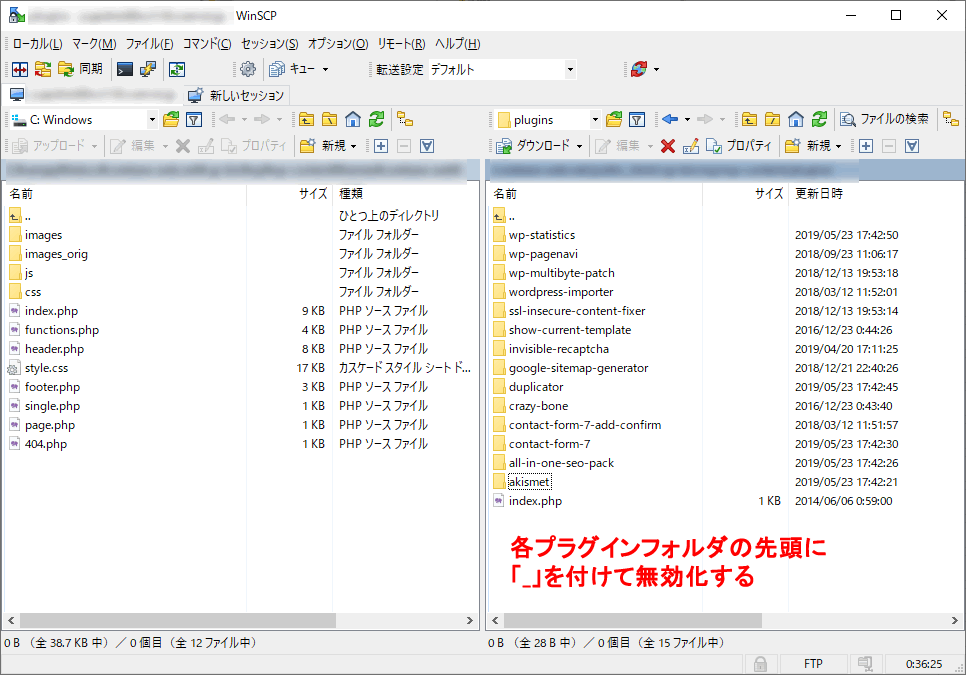The image size is (966, 675).
Task: Open the セッション(S) menu
Action: pyautogui.click(x=269, y=44)
